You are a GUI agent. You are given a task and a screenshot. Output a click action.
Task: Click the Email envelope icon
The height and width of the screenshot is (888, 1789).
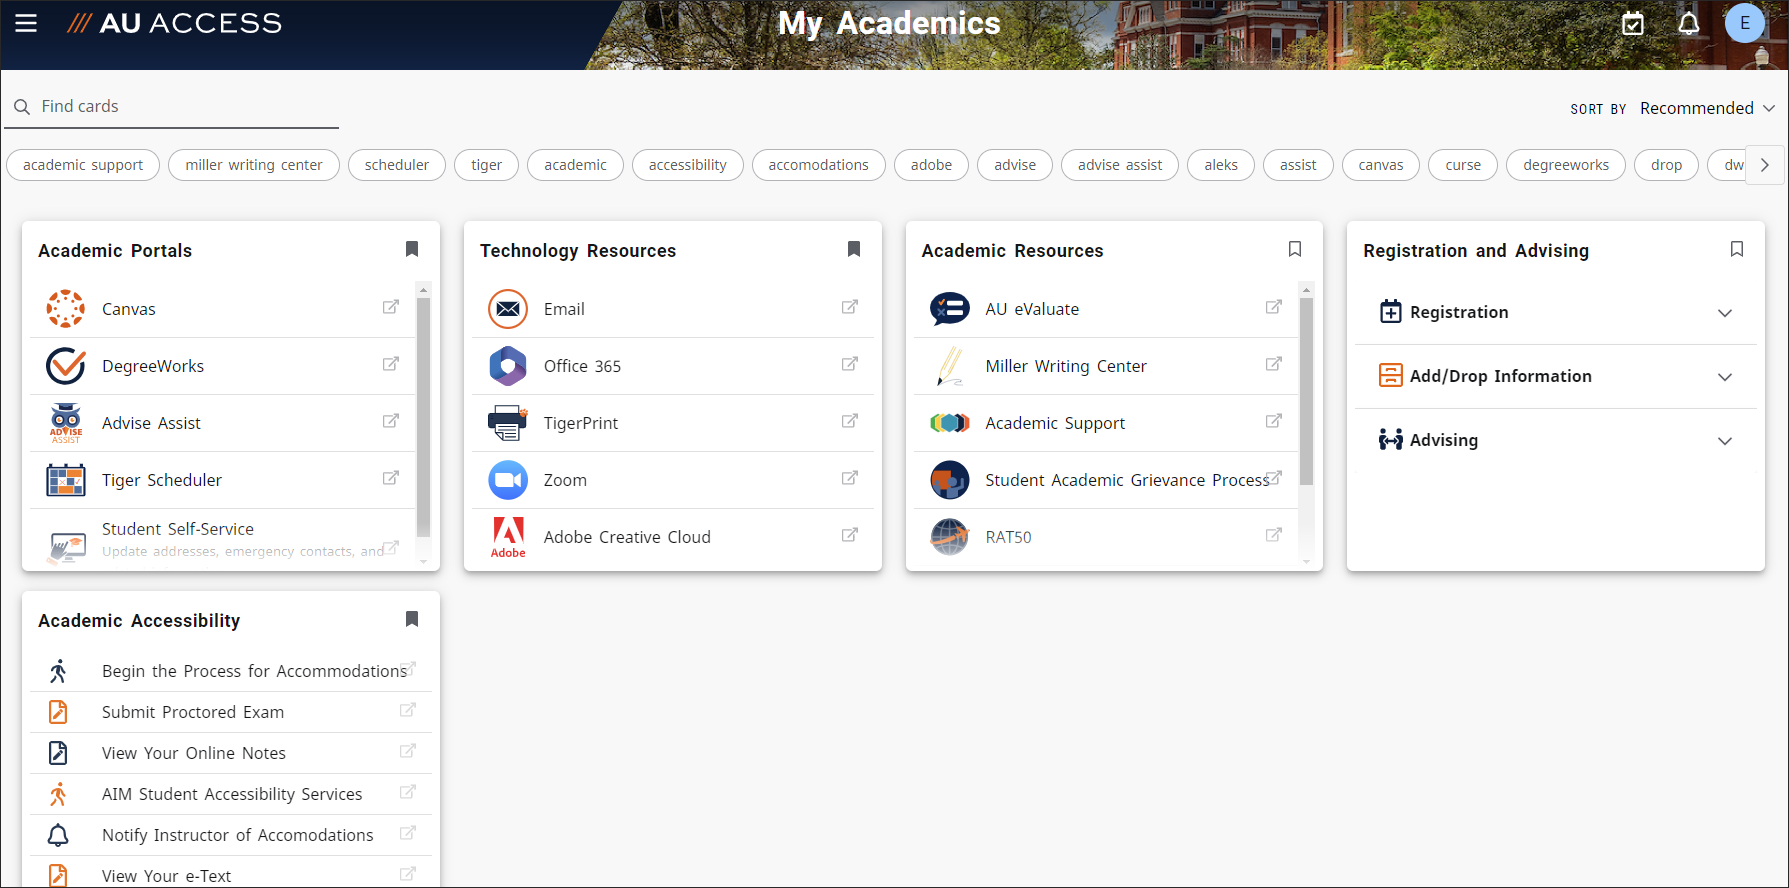[x=508, y=309]
